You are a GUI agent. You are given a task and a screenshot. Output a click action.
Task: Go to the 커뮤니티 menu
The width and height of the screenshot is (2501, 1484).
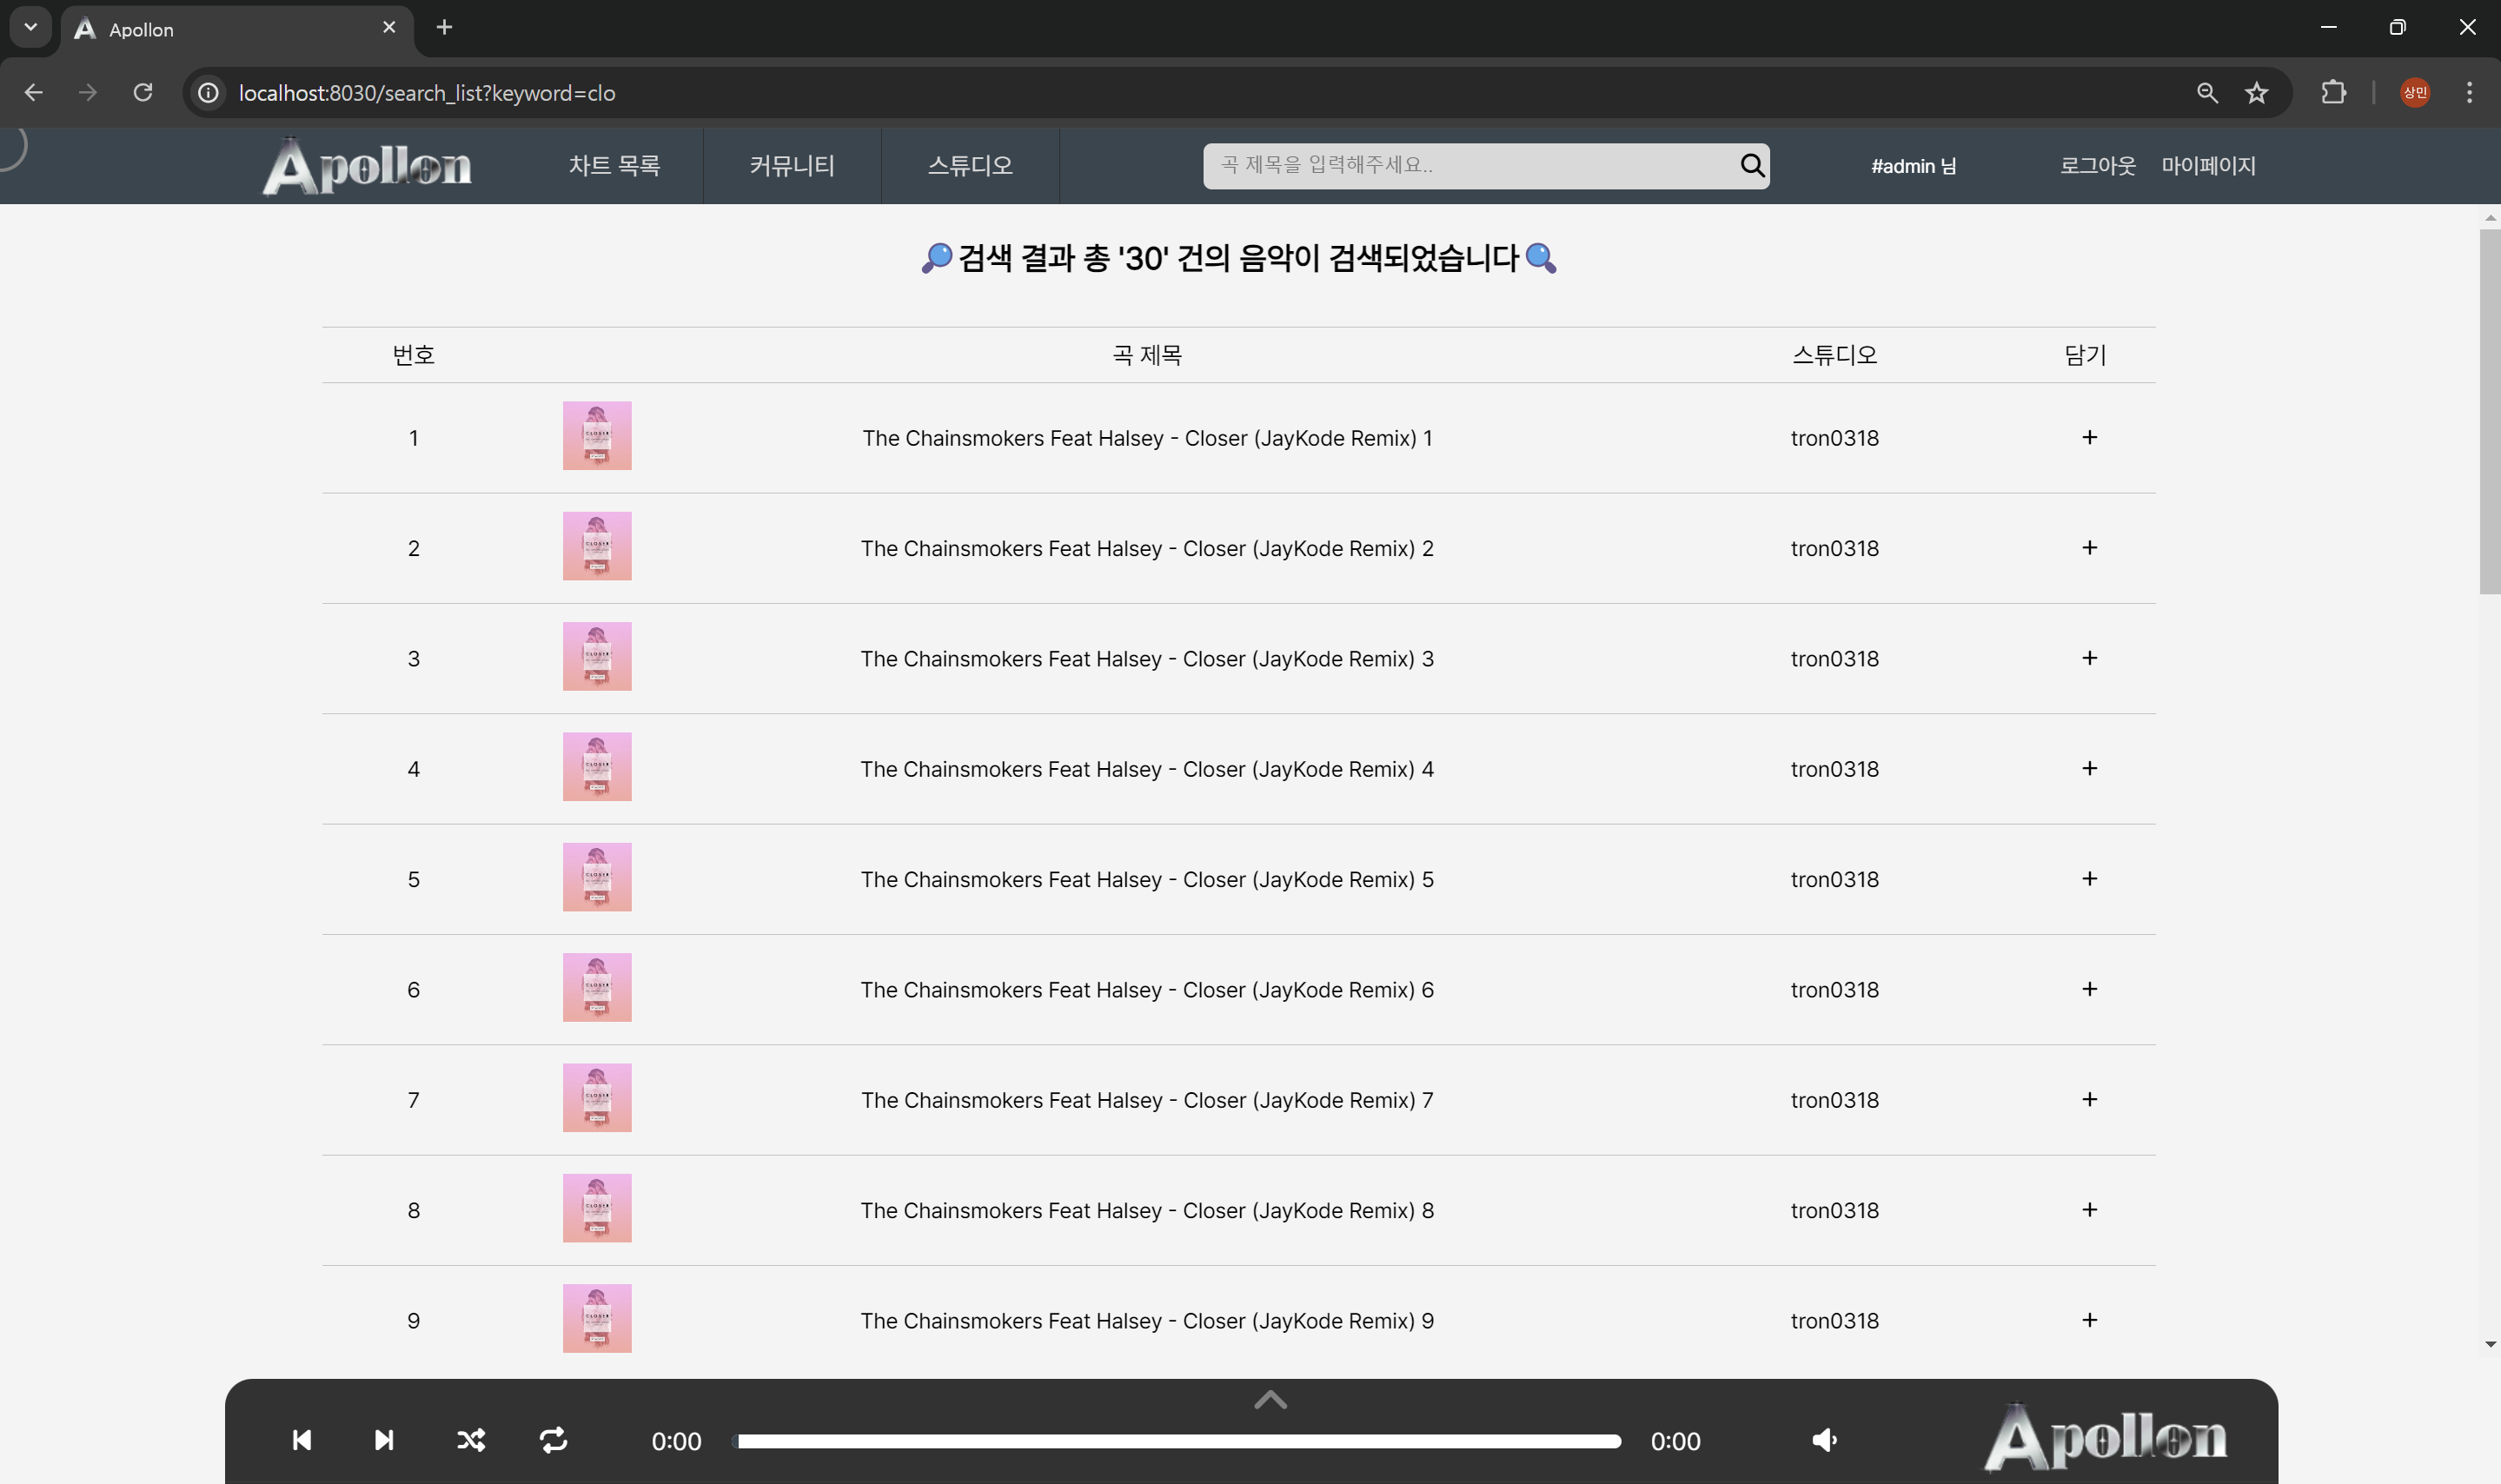[792, 166]
